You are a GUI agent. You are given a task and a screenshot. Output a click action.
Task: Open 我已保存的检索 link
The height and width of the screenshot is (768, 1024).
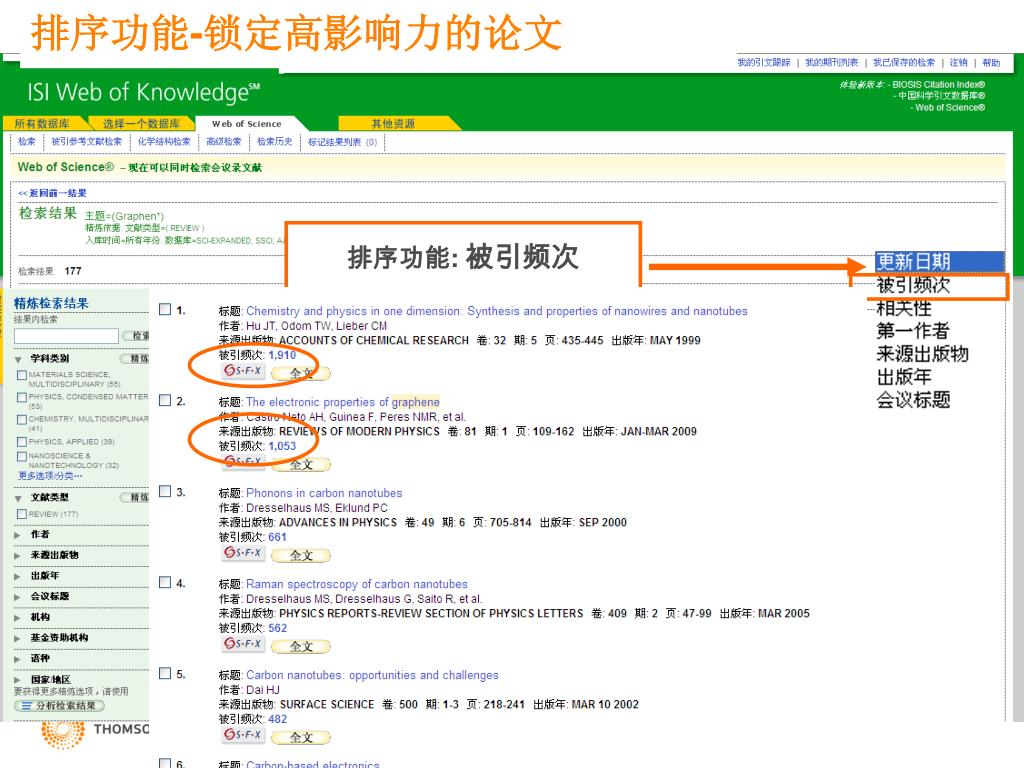point(904,63)
